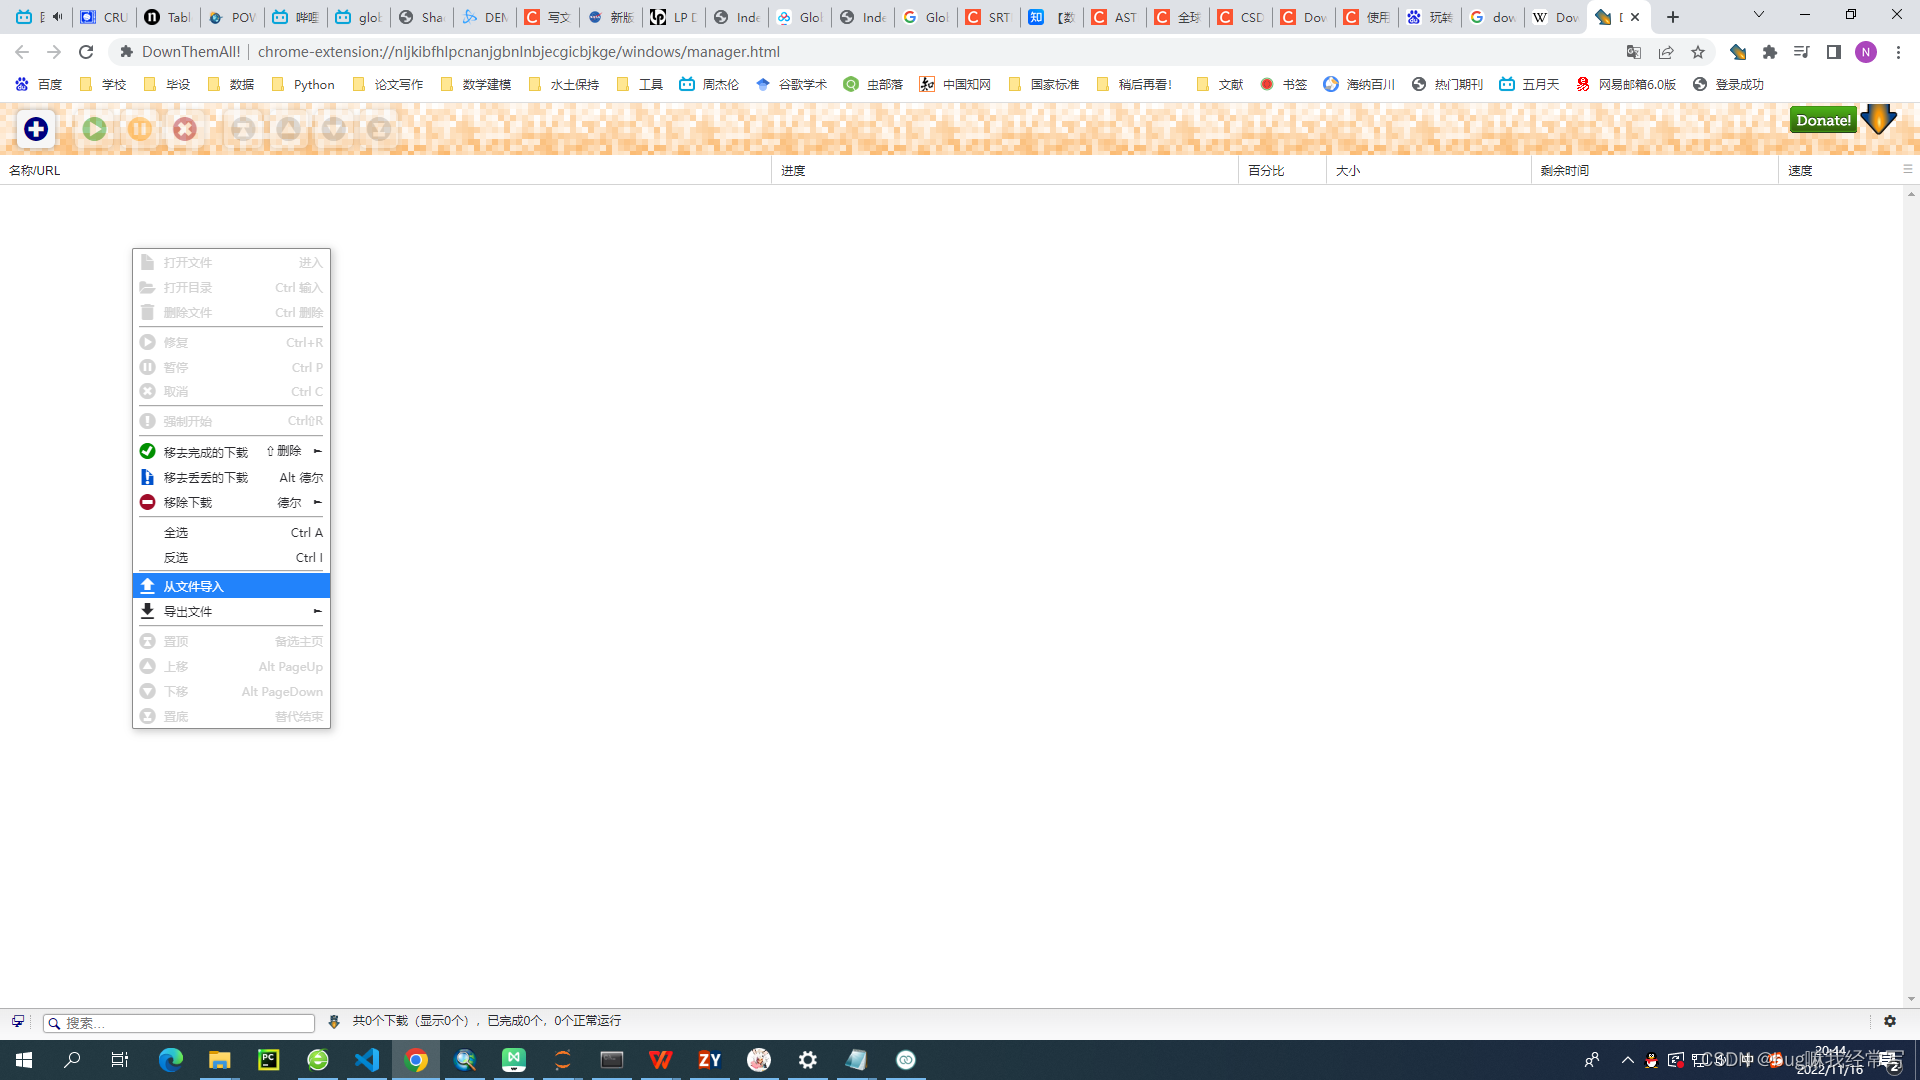Open File Explorer from taskbar

point(220,1060)
